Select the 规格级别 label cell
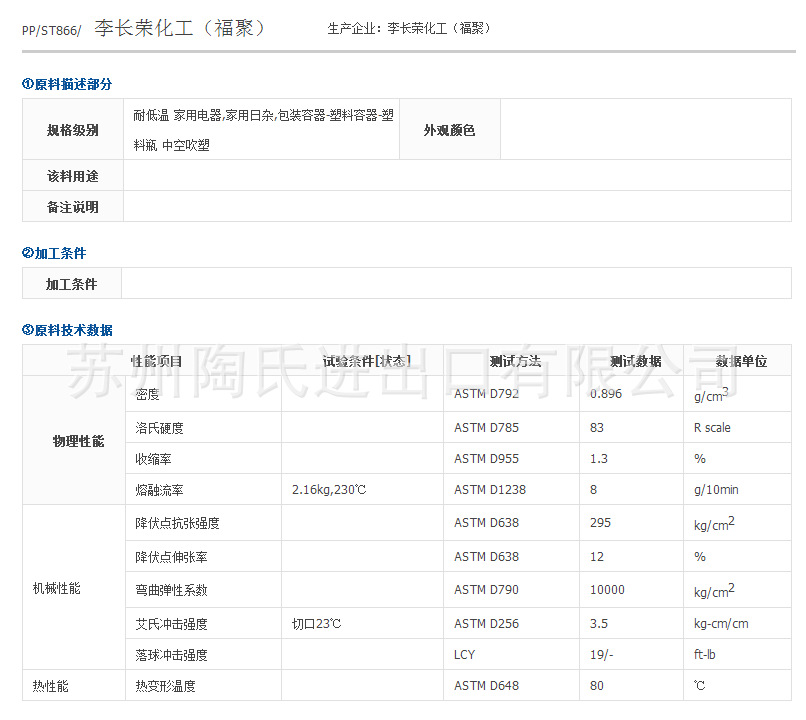The width and height of the screenshot is (806, 720). click(72, 130)
